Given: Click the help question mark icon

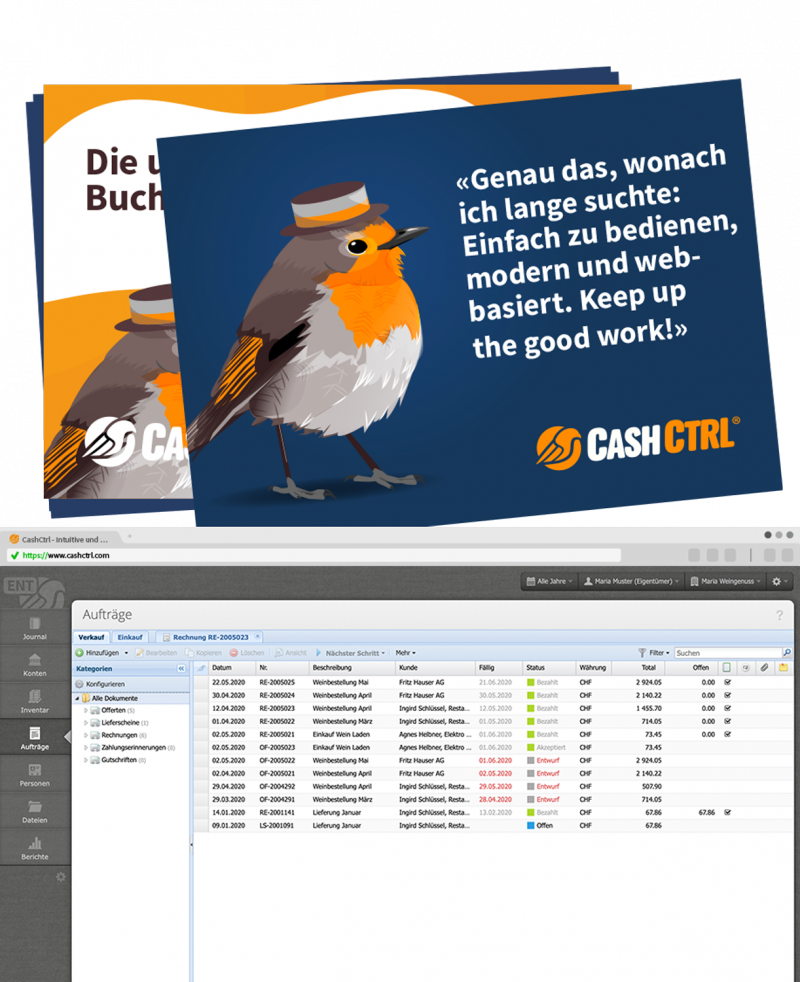Looking at the screenshot, I should [x=779, y=615].
